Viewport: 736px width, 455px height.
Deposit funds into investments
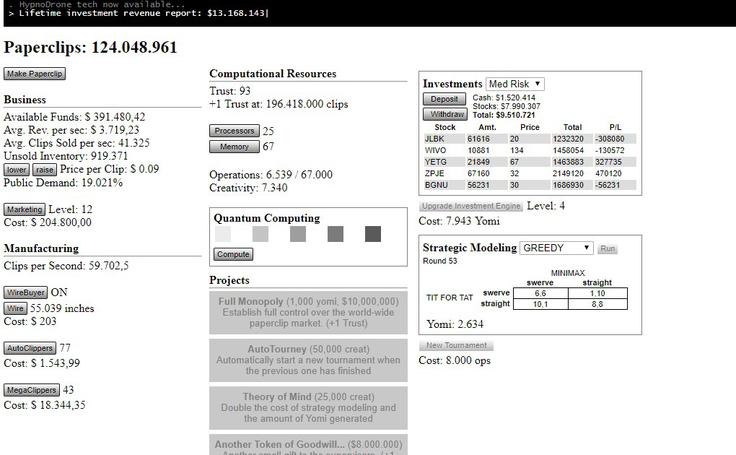445,99
